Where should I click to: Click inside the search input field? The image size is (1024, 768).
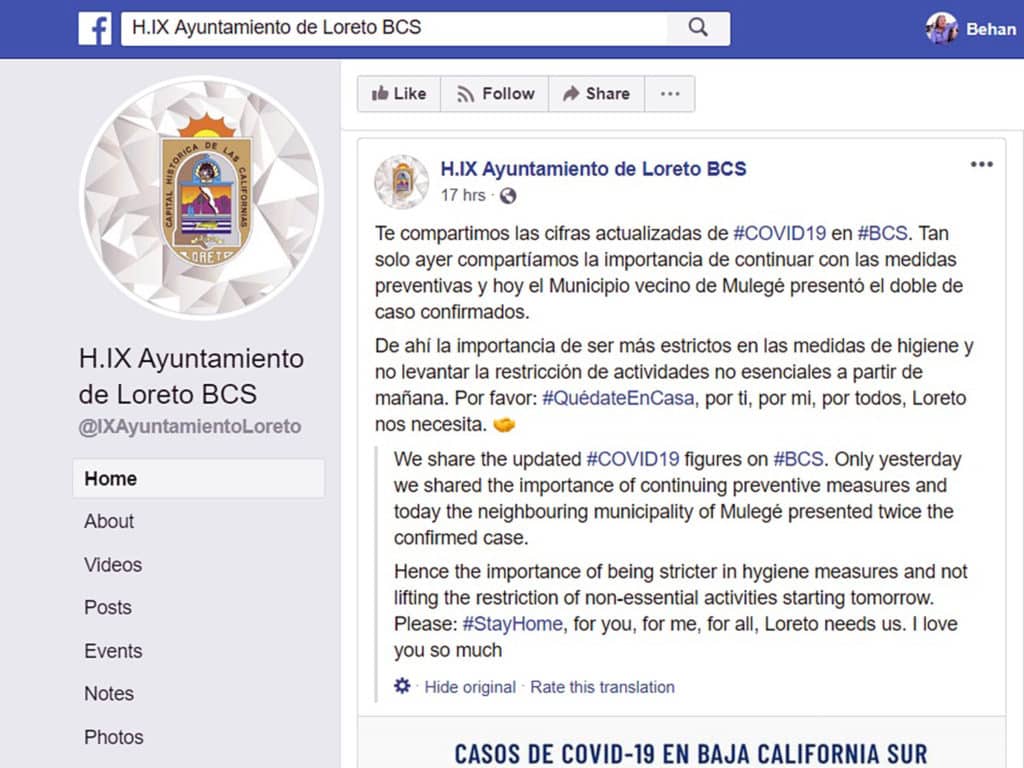(400, 28)
